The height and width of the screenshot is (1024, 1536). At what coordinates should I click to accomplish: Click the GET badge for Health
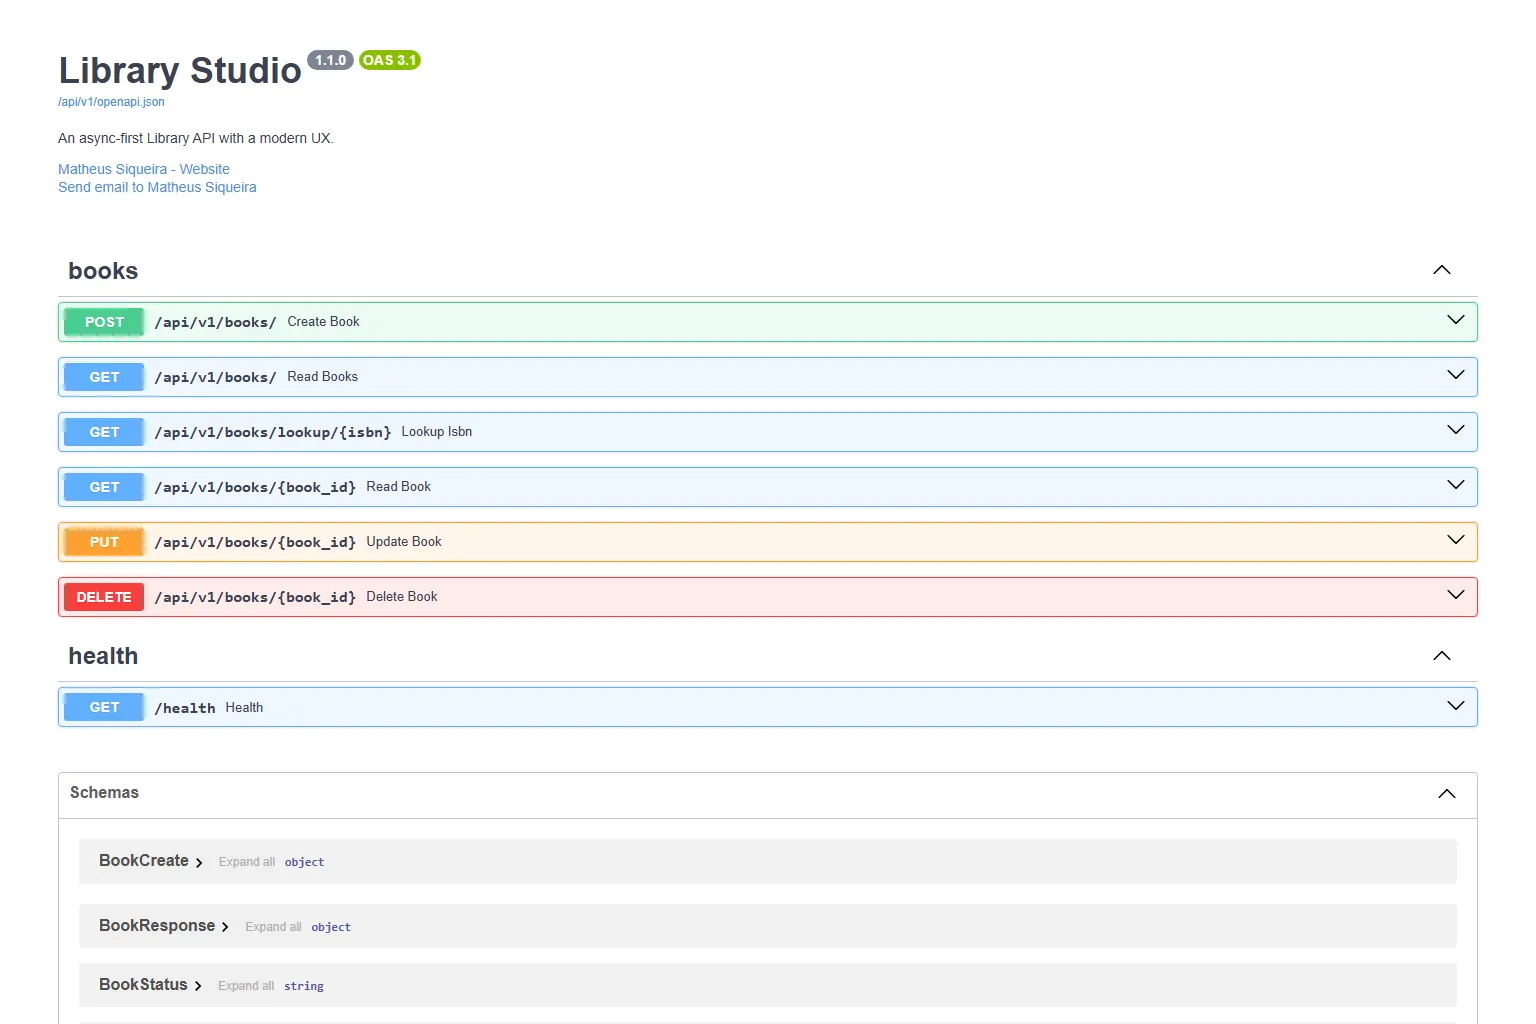pos(104,707)
